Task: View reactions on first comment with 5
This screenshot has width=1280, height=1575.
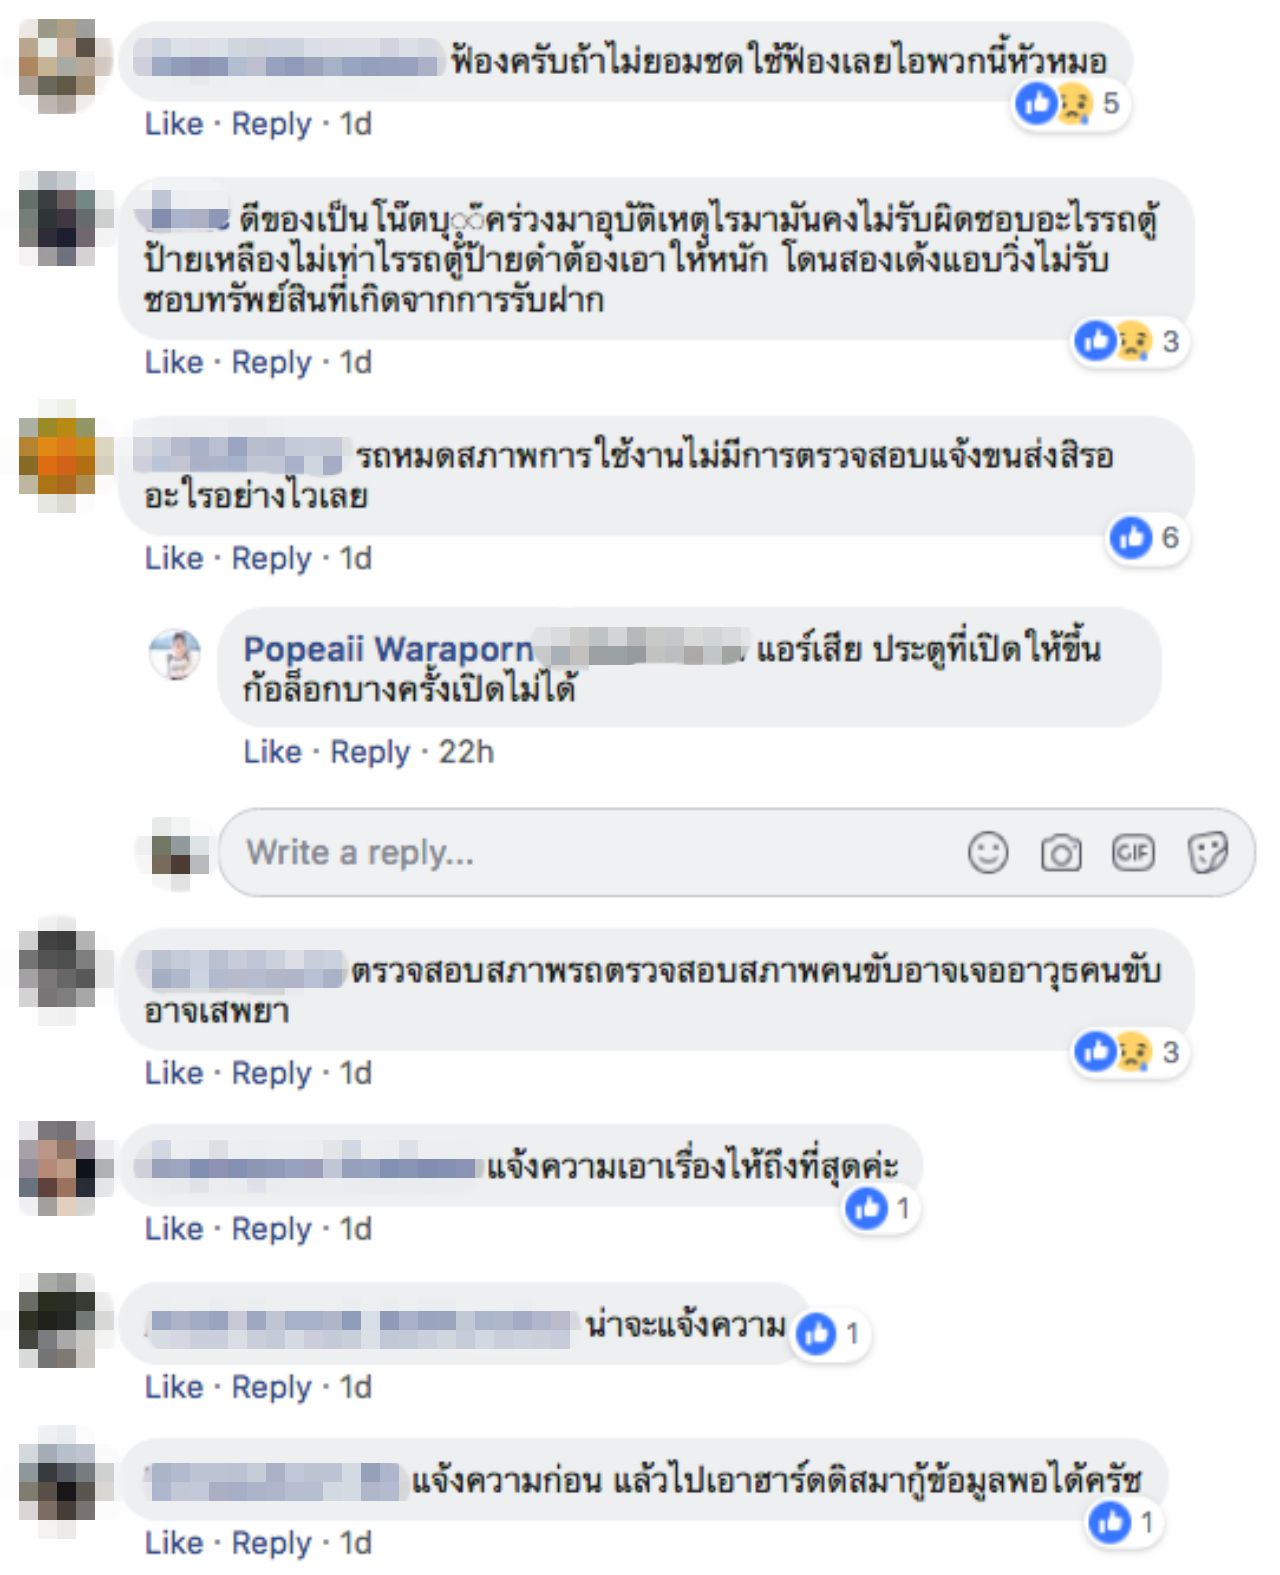Action: (1070, 103)
